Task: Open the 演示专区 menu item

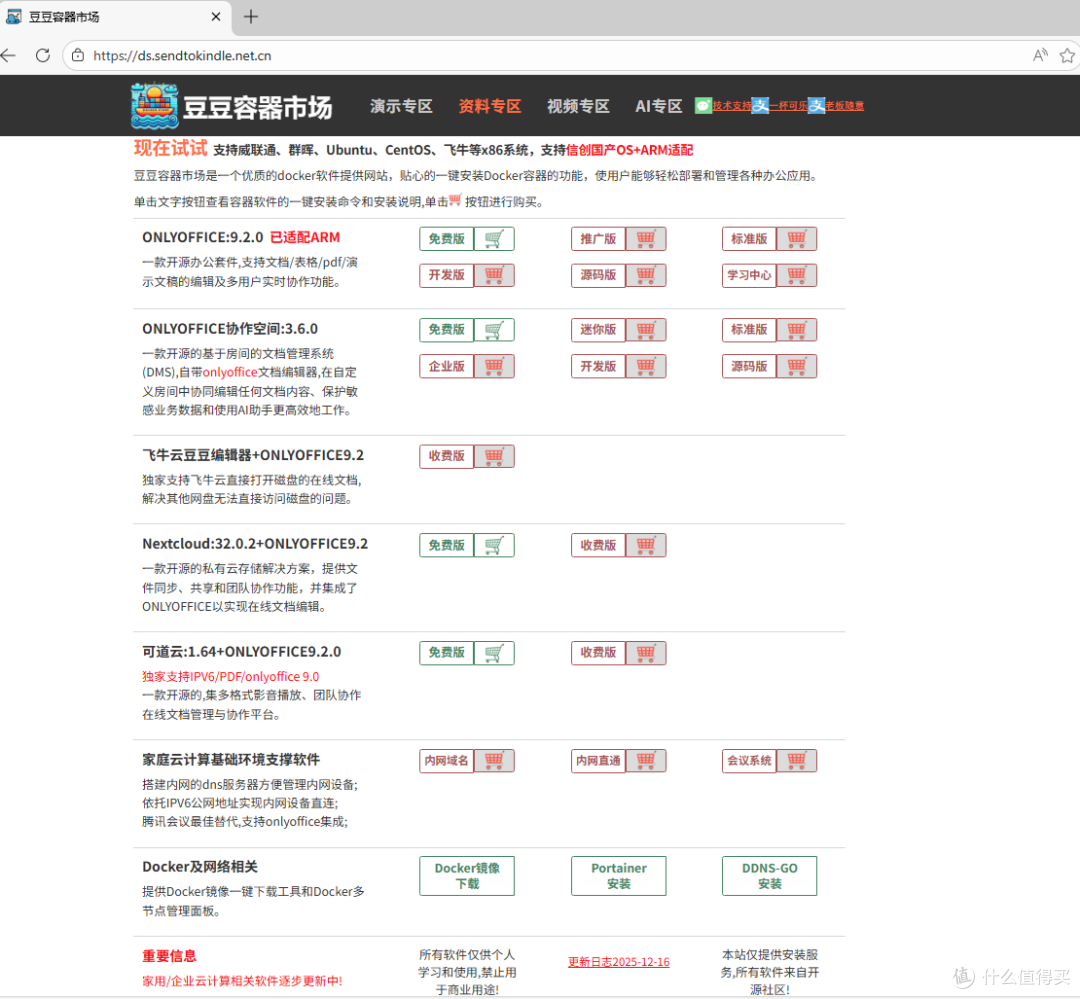Action: tap(401, 106)
